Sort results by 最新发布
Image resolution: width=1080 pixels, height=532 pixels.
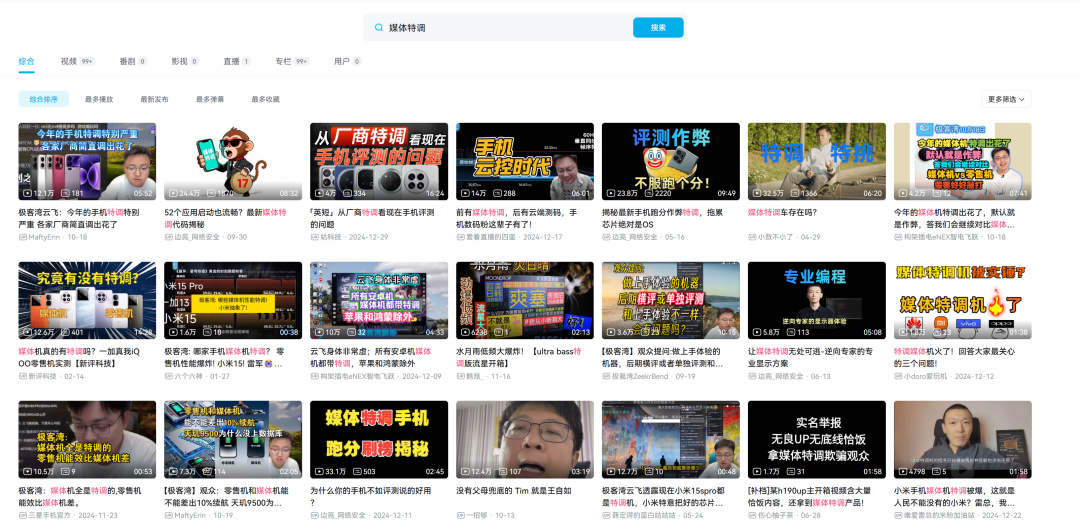pyautogui.click(x=154, y=99)
